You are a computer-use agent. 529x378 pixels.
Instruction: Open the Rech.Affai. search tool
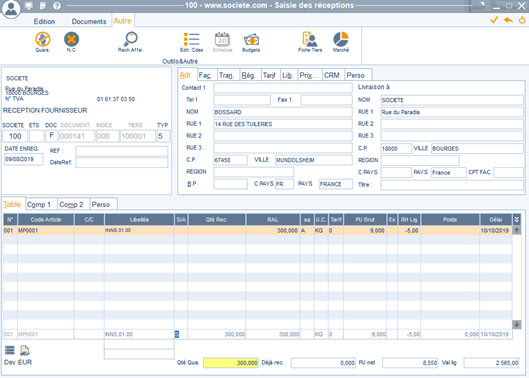point(130,39)
